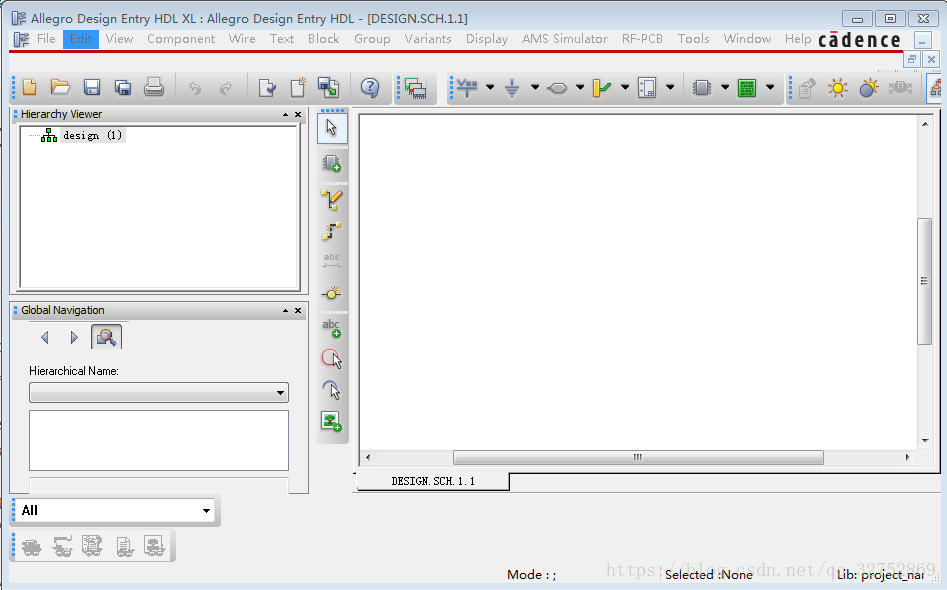
Task: Close the Hierarchy Viewer panel
Action: [298, 115]
